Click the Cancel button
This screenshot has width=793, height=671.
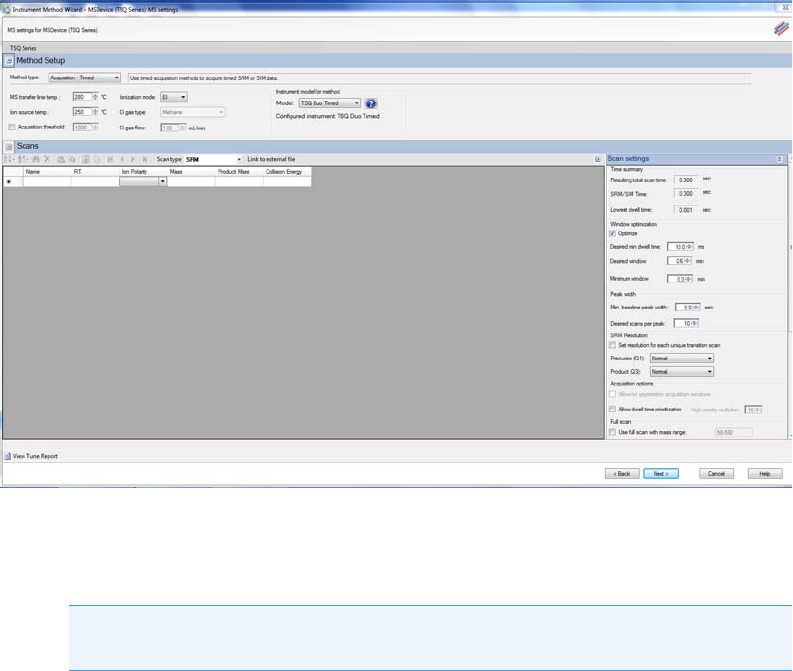point(716,474)
